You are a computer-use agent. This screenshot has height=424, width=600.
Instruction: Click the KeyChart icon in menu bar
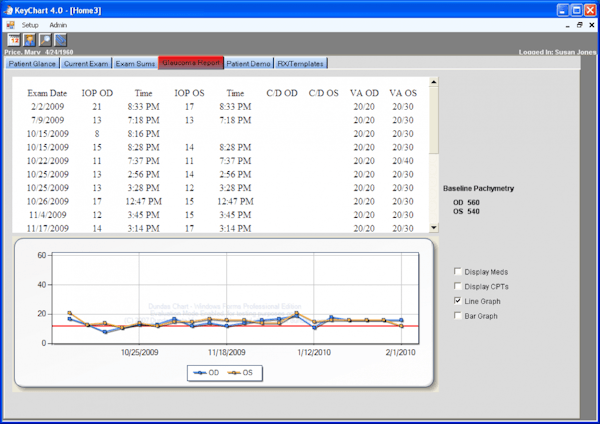(9, 23)
